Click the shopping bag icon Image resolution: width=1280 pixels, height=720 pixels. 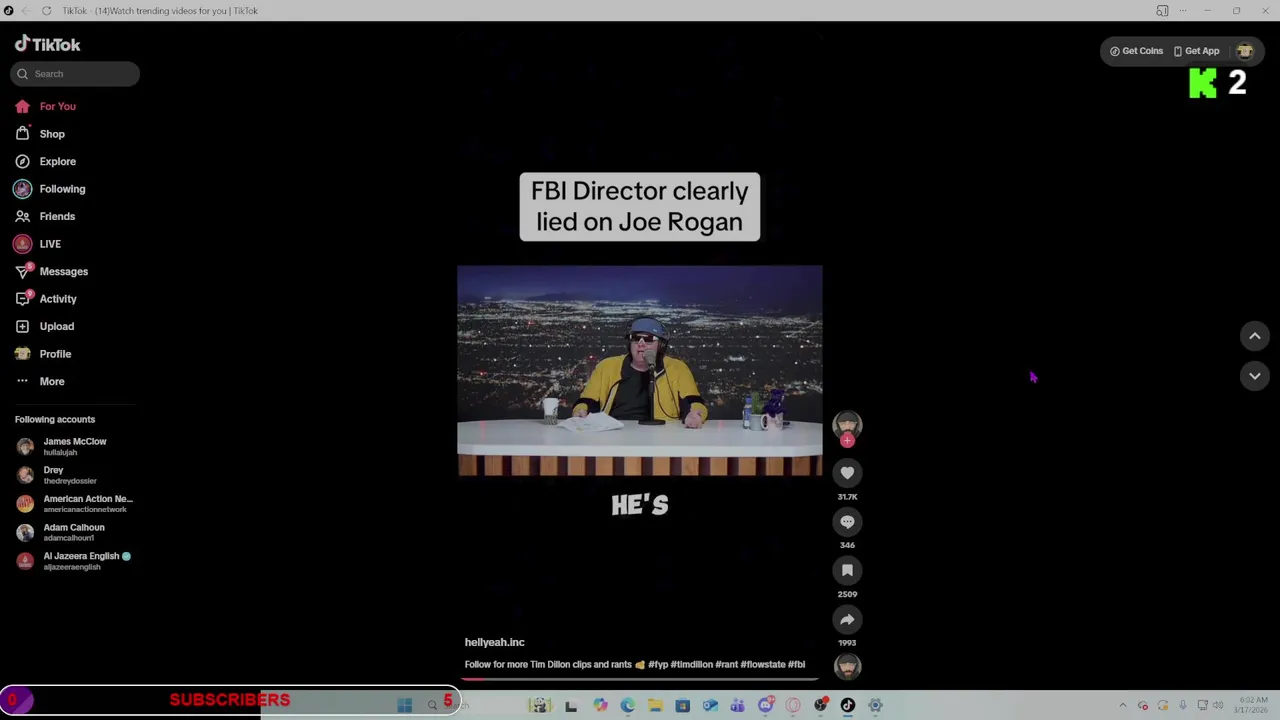click(x=22, y=134)
